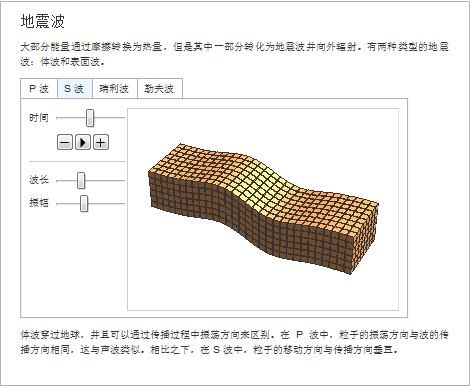Click the play button under the time slider
The image size is (470, 387).
coord(83,143)
